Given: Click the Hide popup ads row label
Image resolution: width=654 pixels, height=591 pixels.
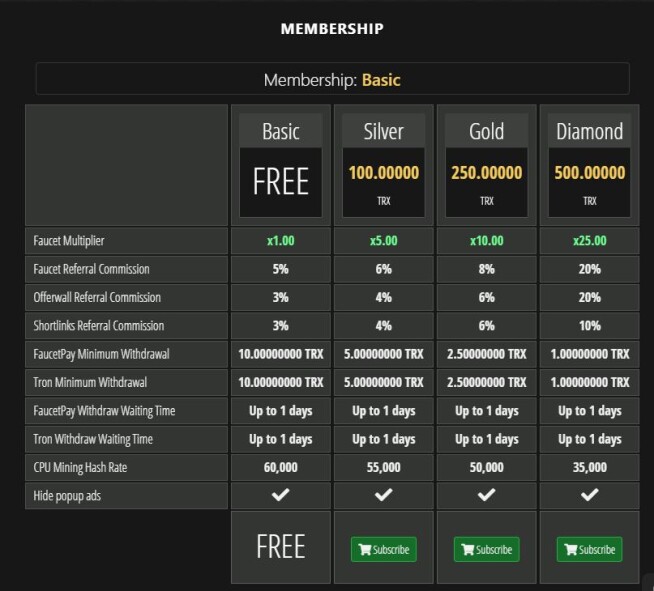Looking at the screenshot, I should click(67, 496).
